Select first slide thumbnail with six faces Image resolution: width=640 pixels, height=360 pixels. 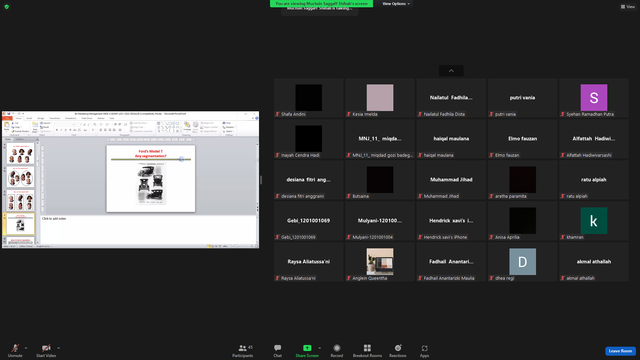pos(20,153)
